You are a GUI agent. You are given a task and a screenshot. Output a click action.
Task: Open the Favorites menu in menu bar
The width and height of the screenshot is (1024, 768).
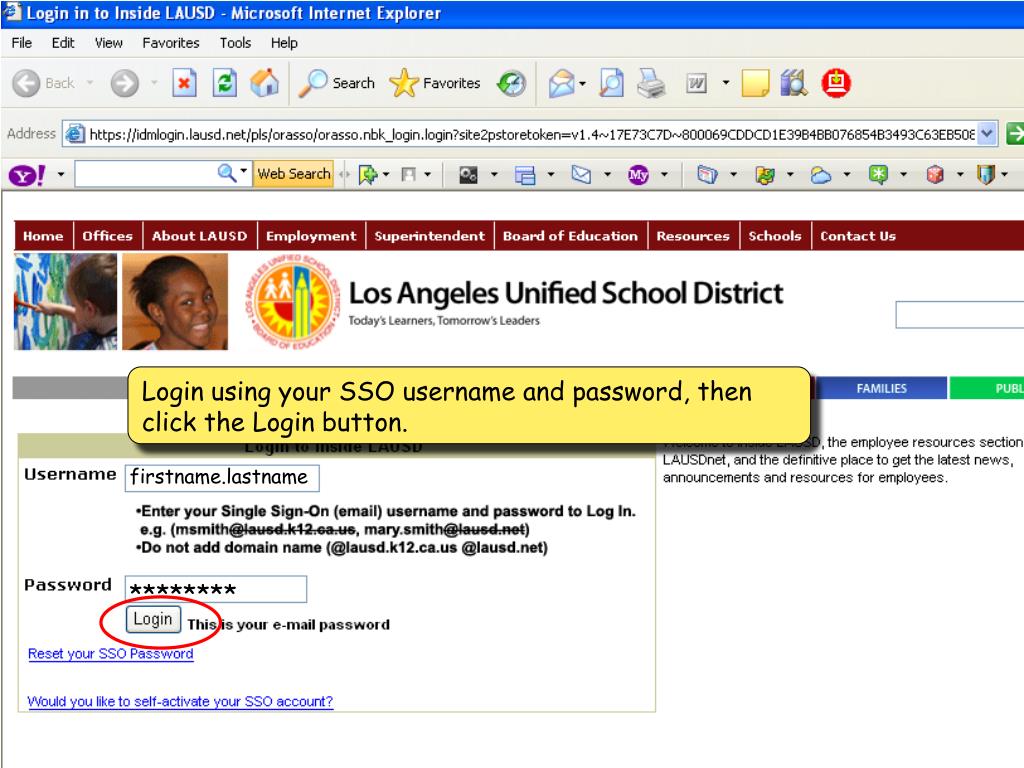pos(170,43)
